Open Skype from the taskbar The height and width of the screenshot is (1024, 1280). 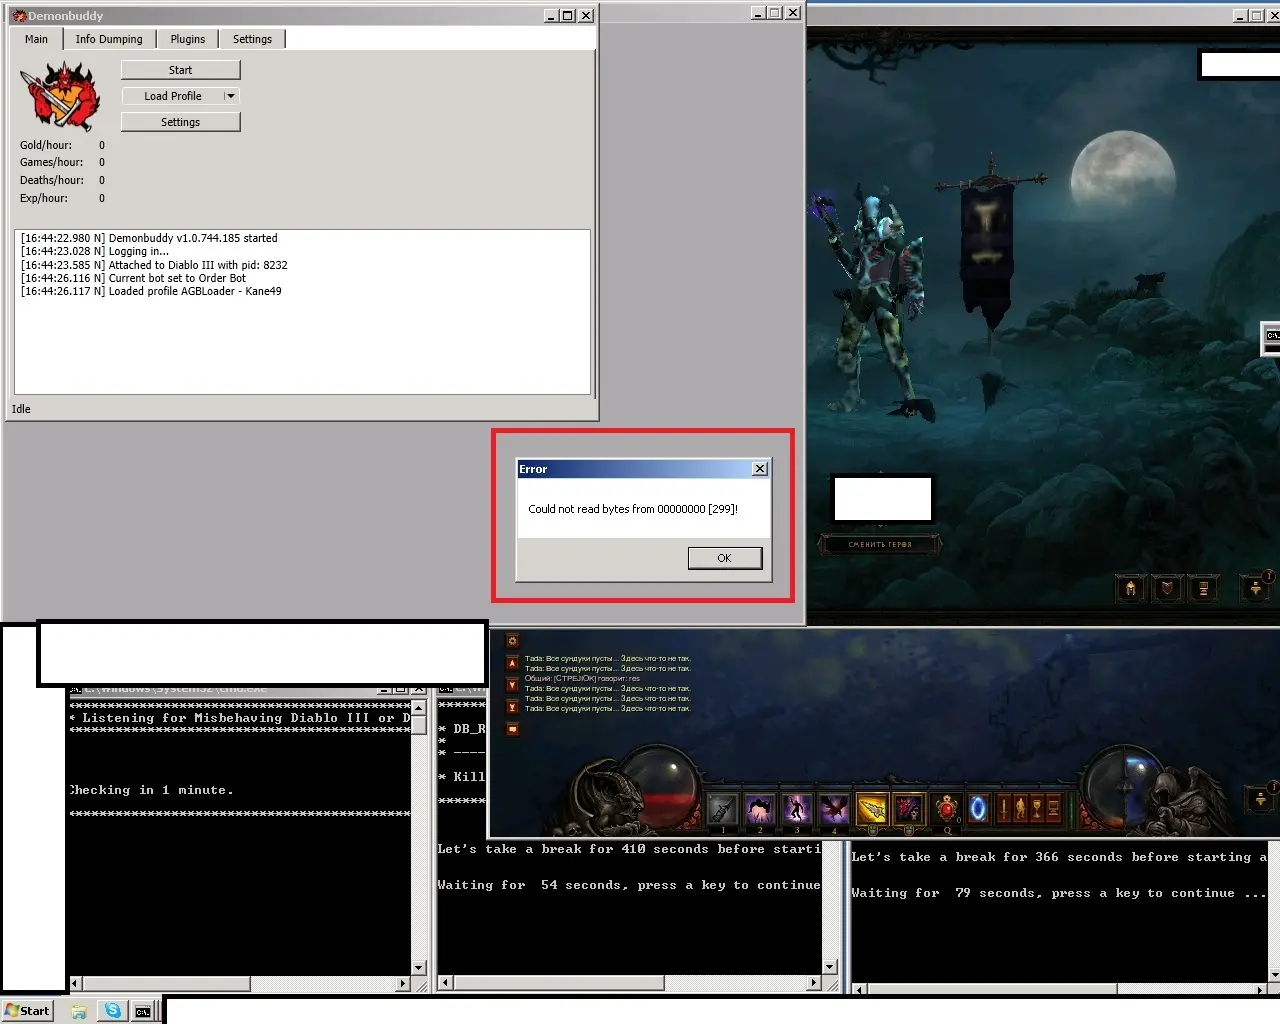112,1011
